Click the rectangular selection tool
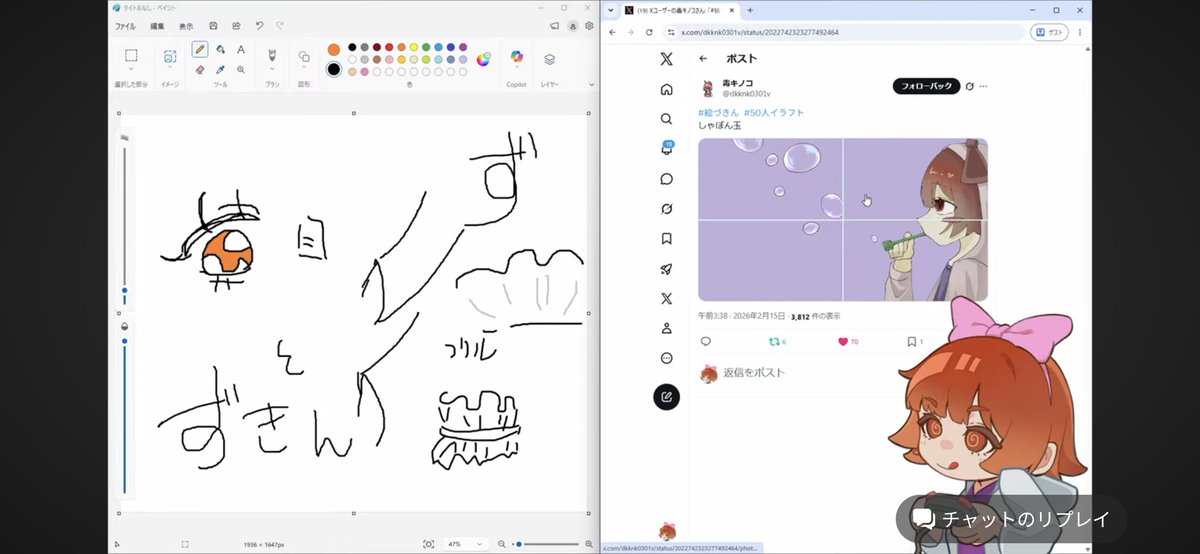Image resolution: width=1200 pixels, height=554 pixels. [x=131, y=55]
